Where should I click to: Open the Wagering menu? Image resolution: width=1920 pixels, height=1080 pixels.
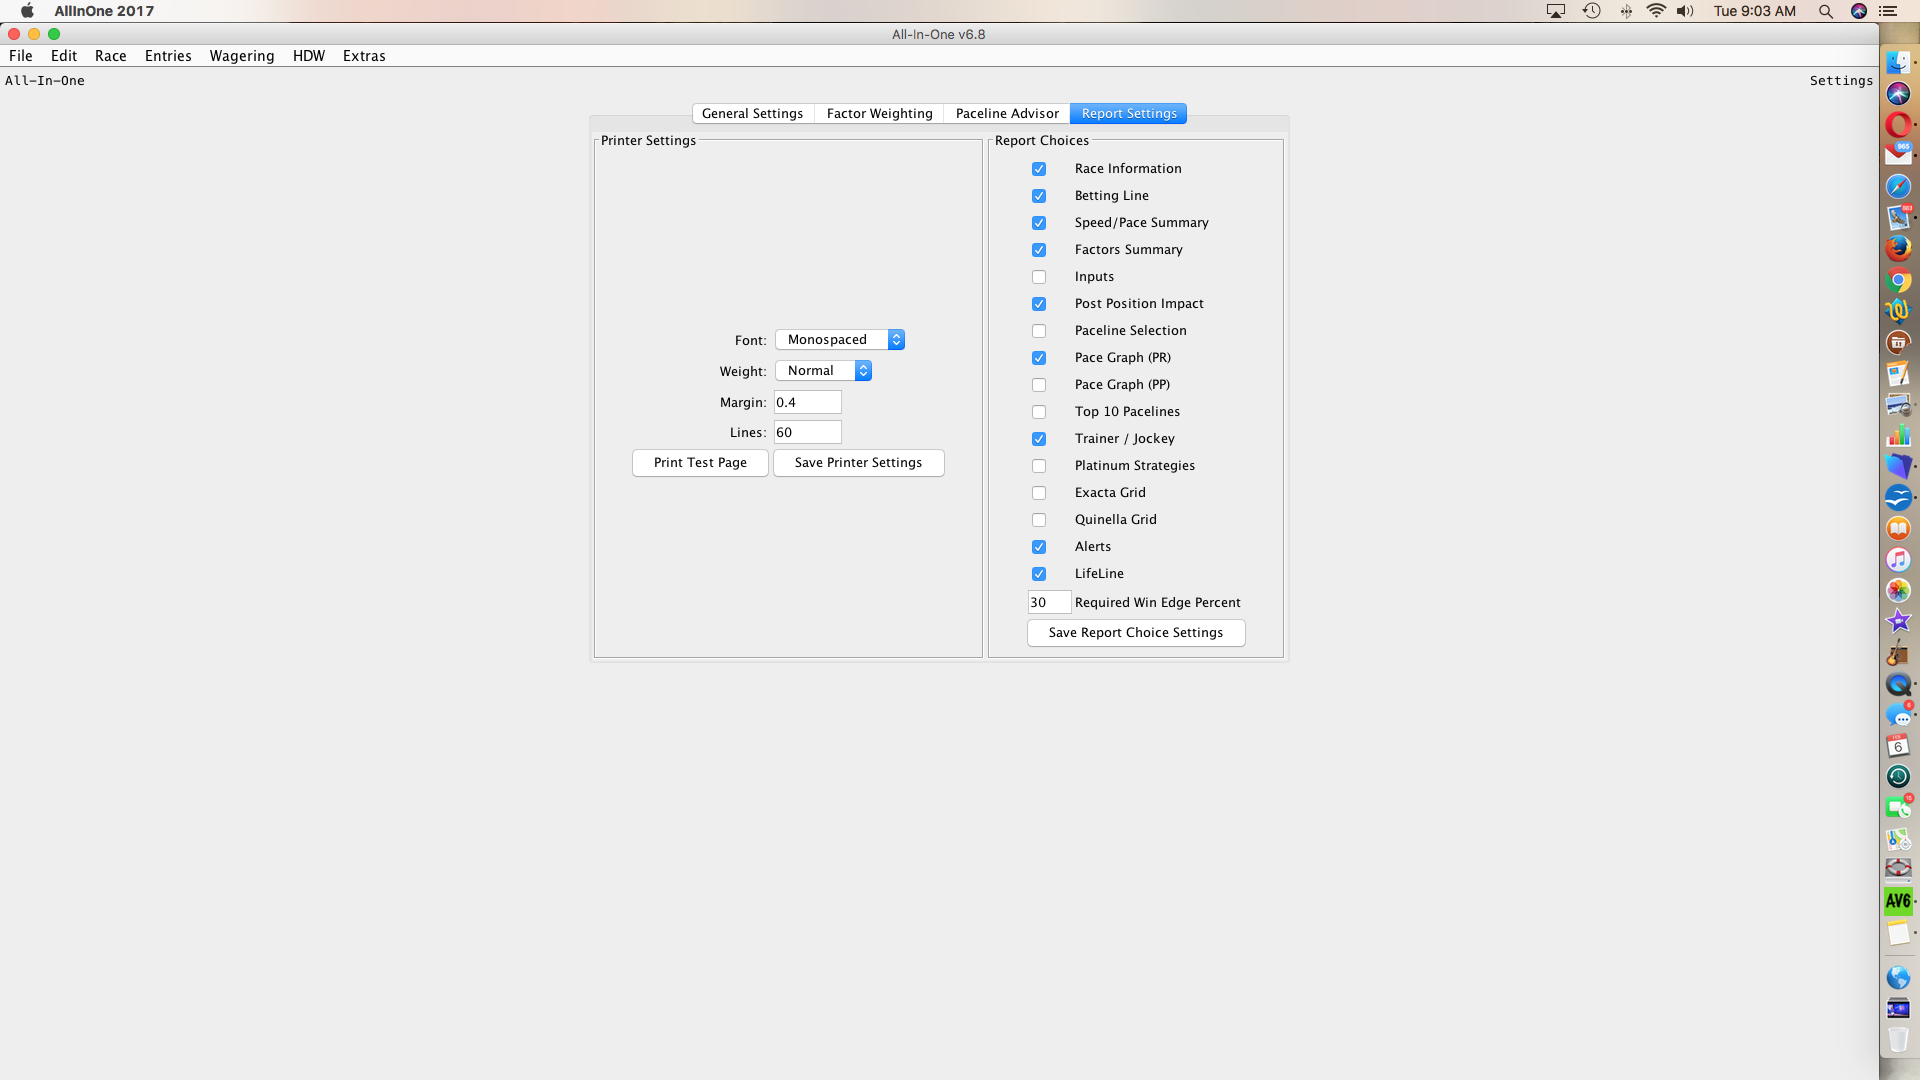(x=241, y=56)
